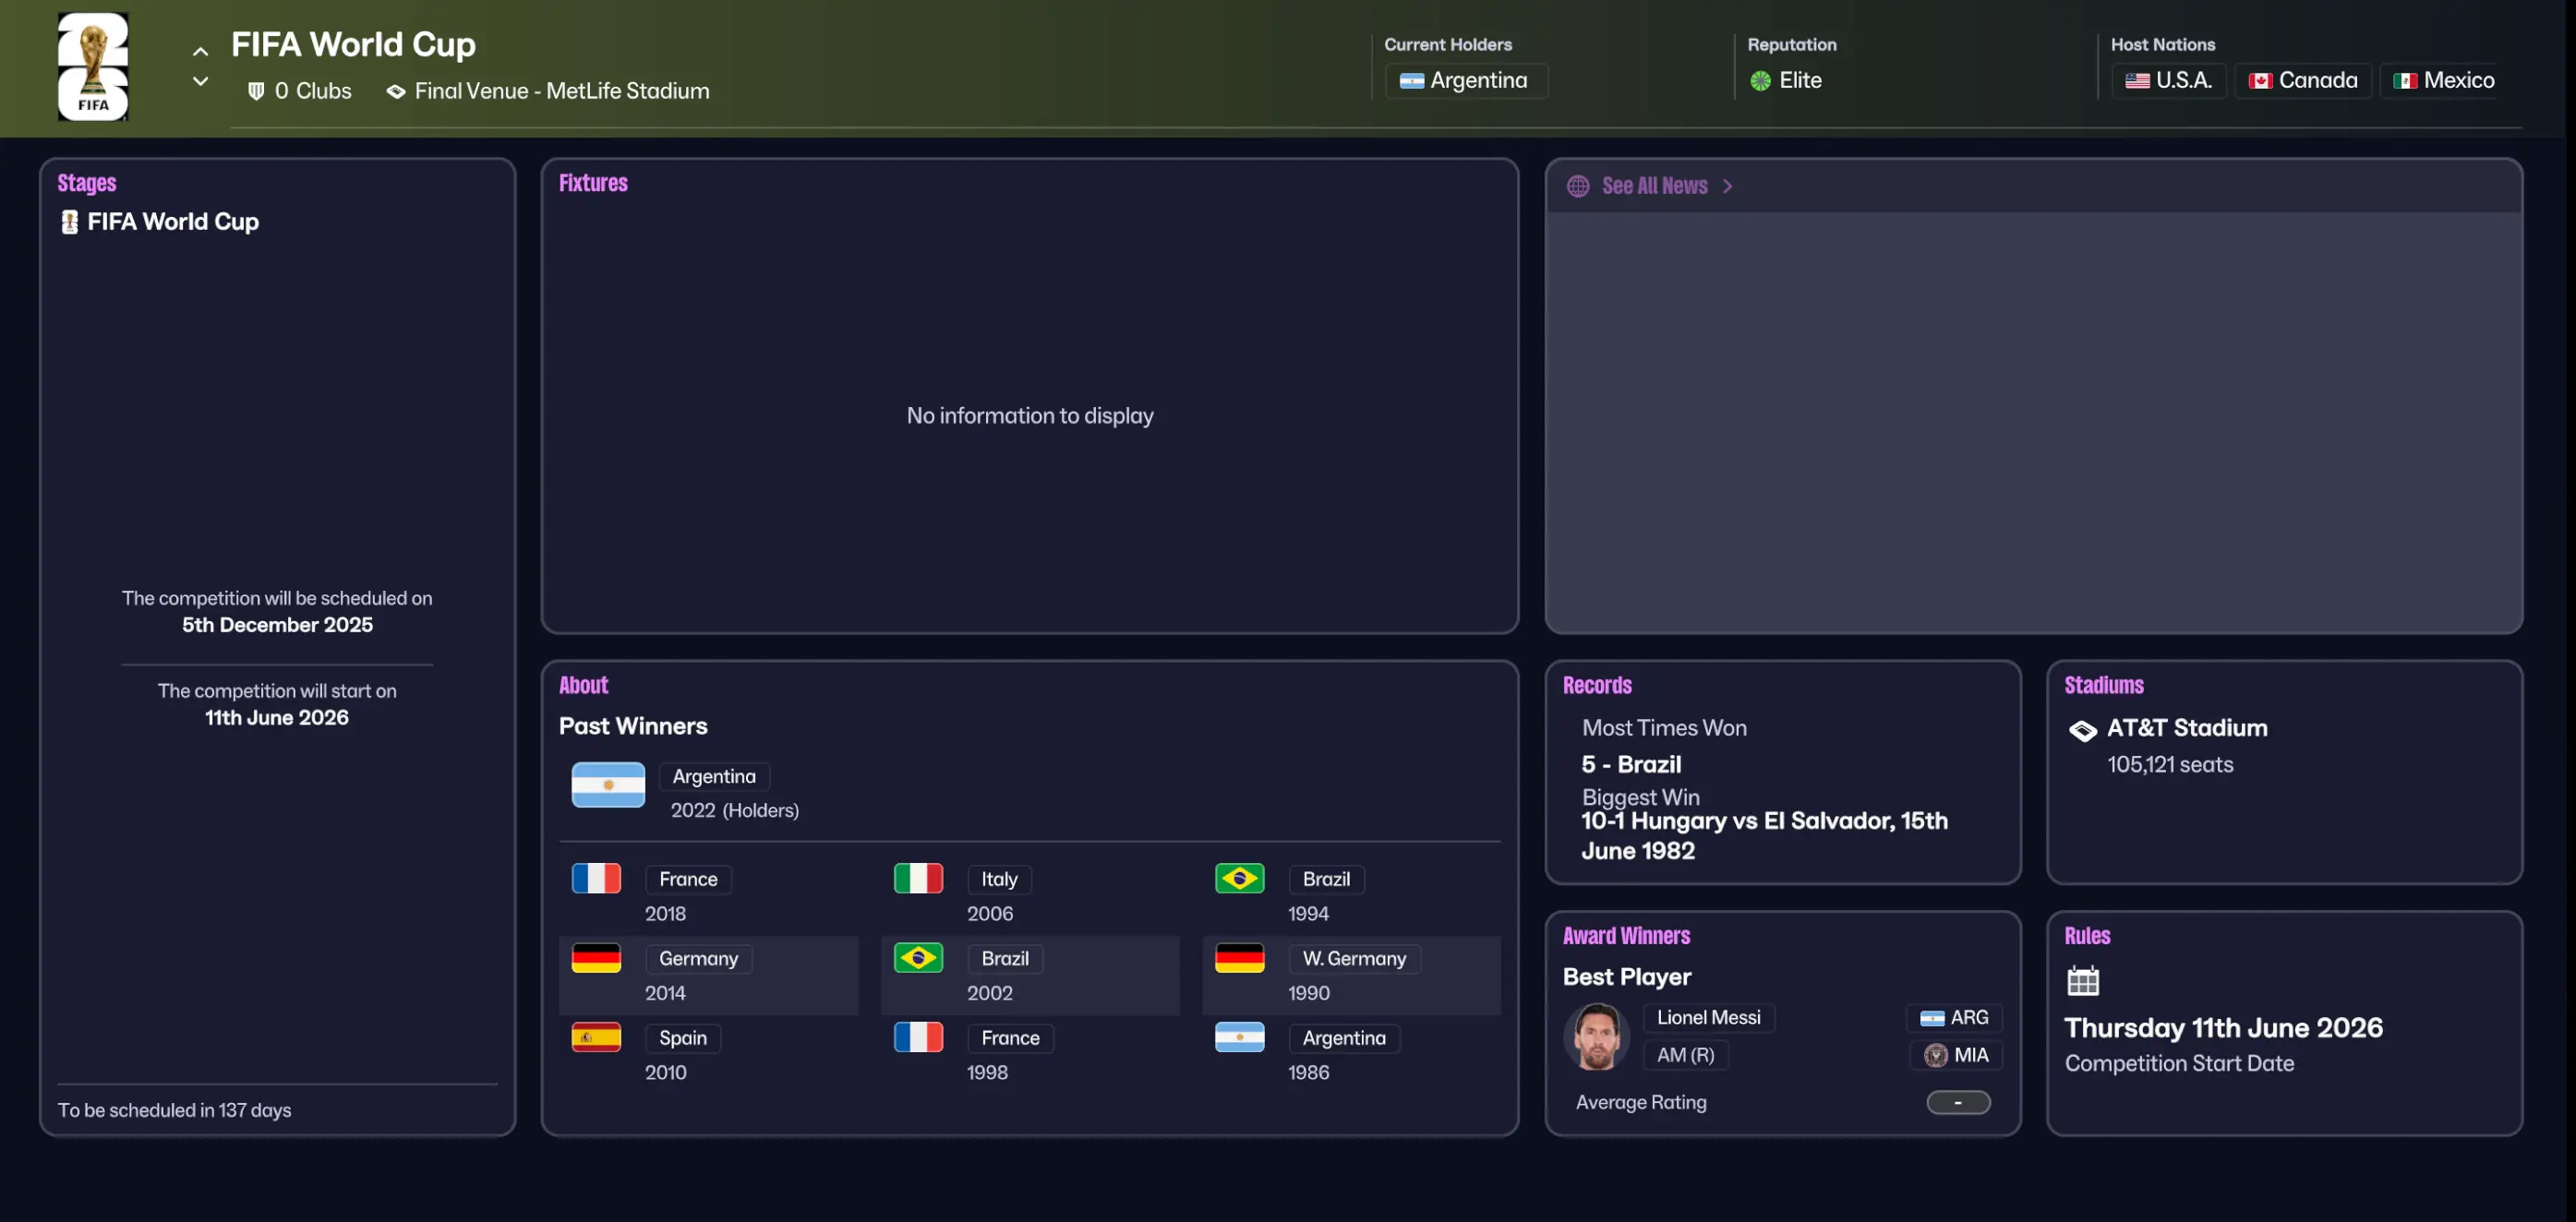The width and height of the screenshot is (2576, 1222).
Task: Click the AM (R) position chip
Action: [1685, 1056]
